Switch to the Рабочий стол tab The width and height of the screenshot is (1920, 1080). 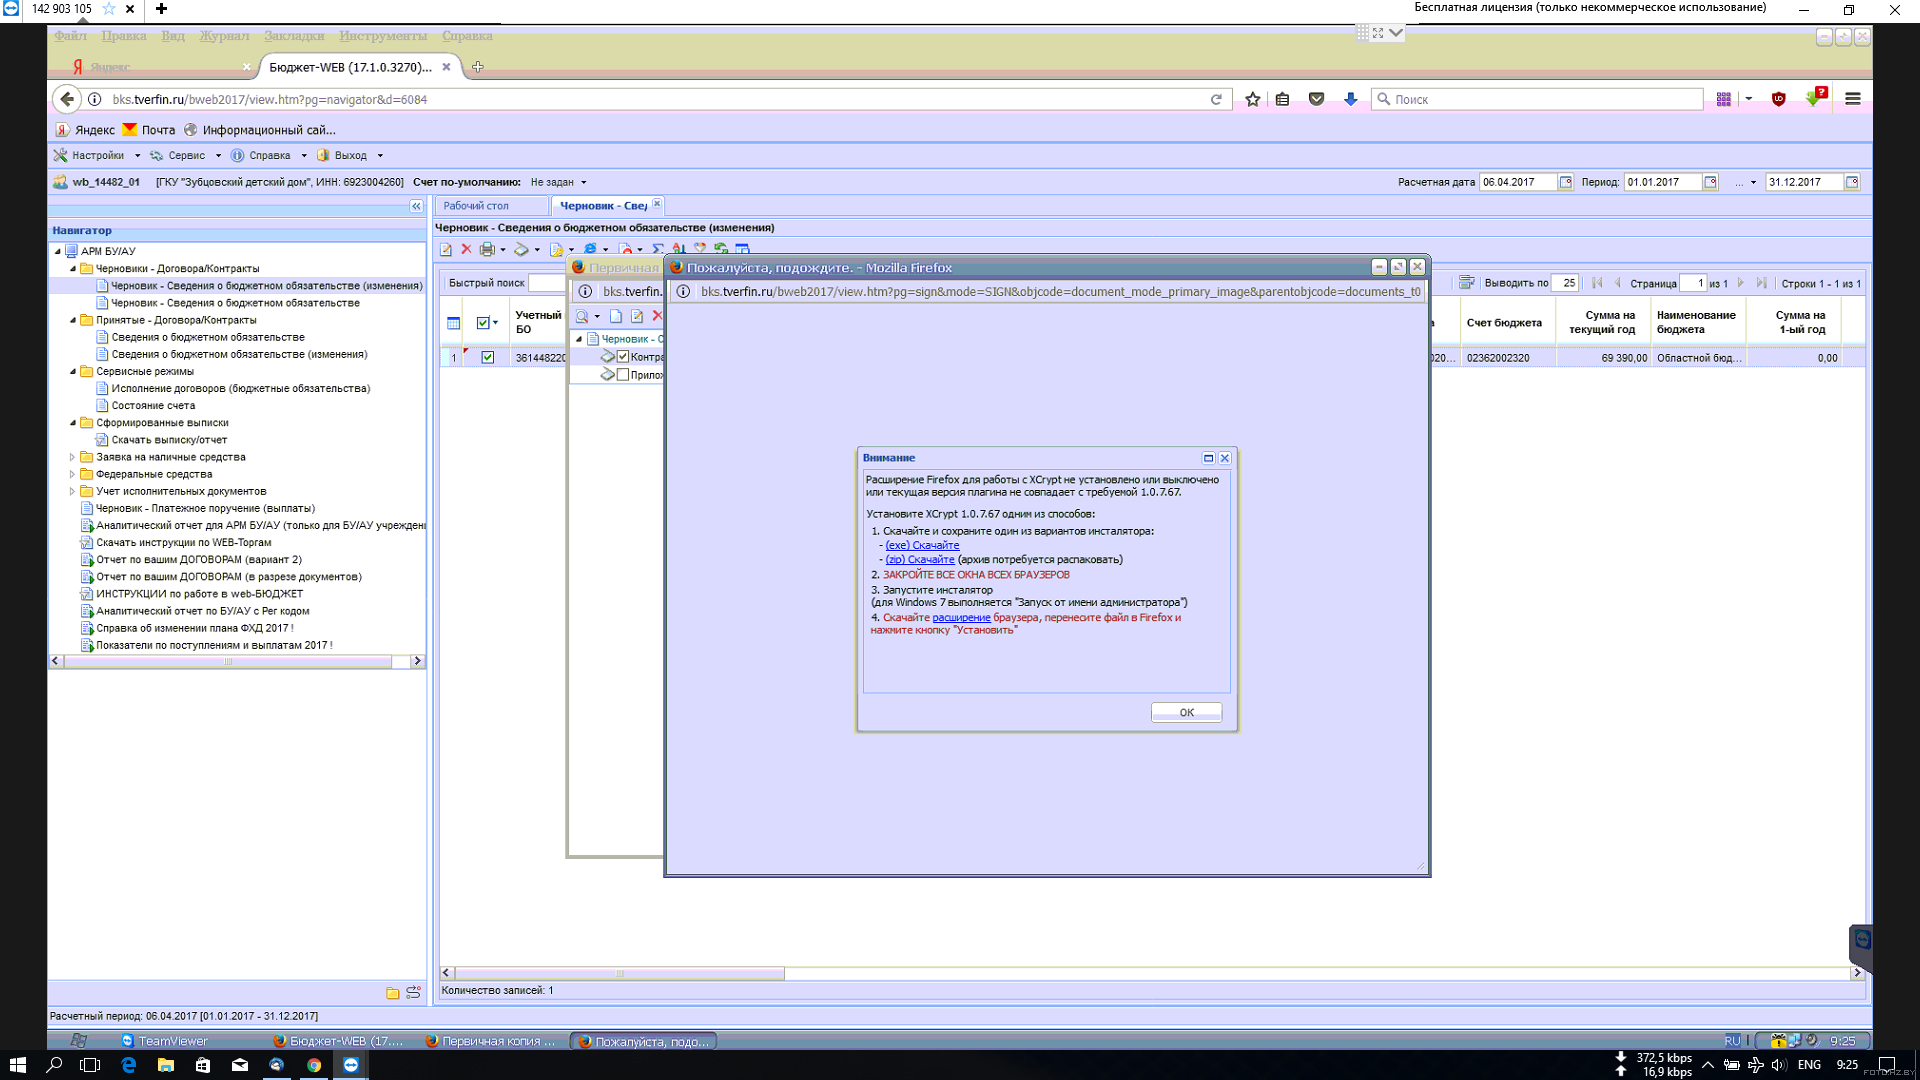click(x=476, y=206)
